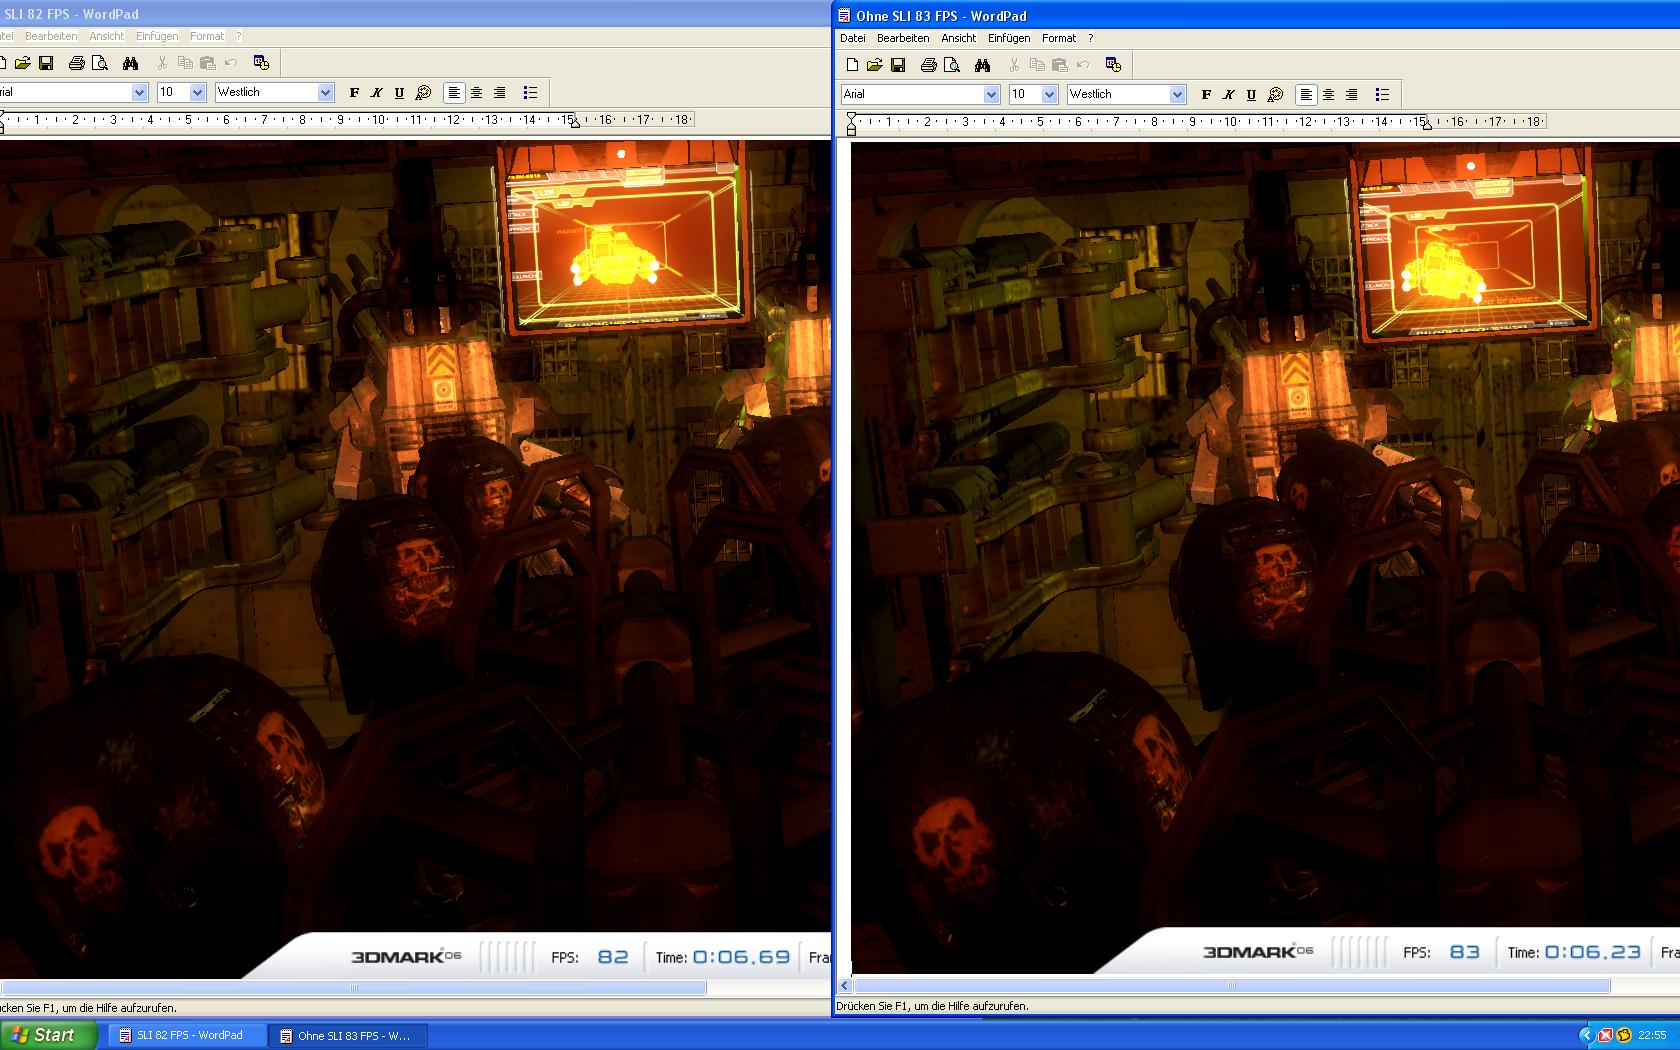Click right margin marker on Ohne SLI 83 FPS ruler
Viewport: 1680px width, 1050px height.
tap(1427, 125)
